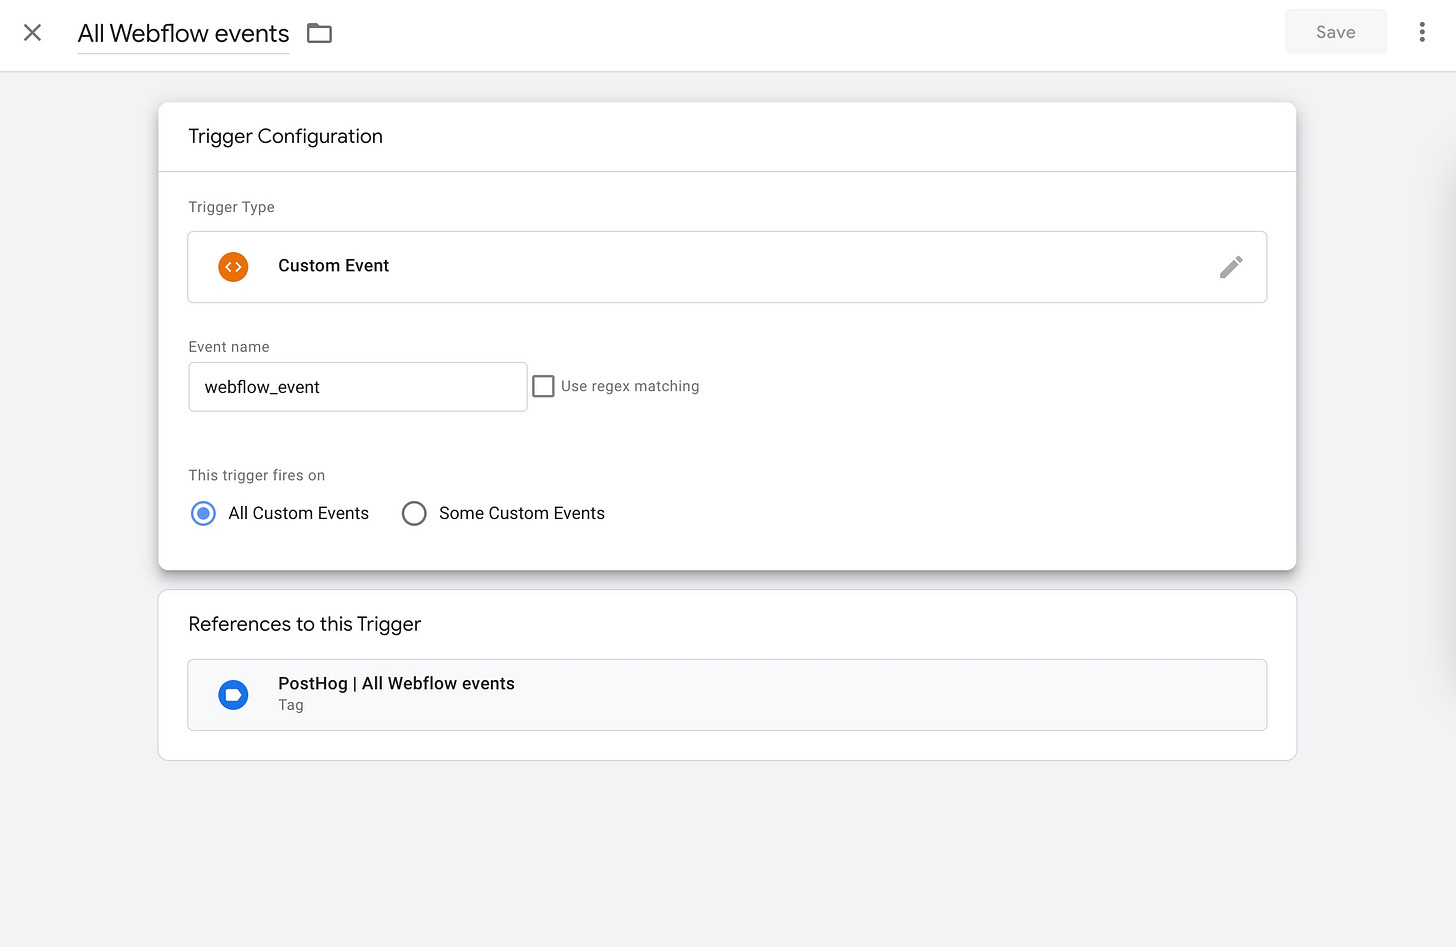Close the trigger editor with the X icon

point(32,33)
